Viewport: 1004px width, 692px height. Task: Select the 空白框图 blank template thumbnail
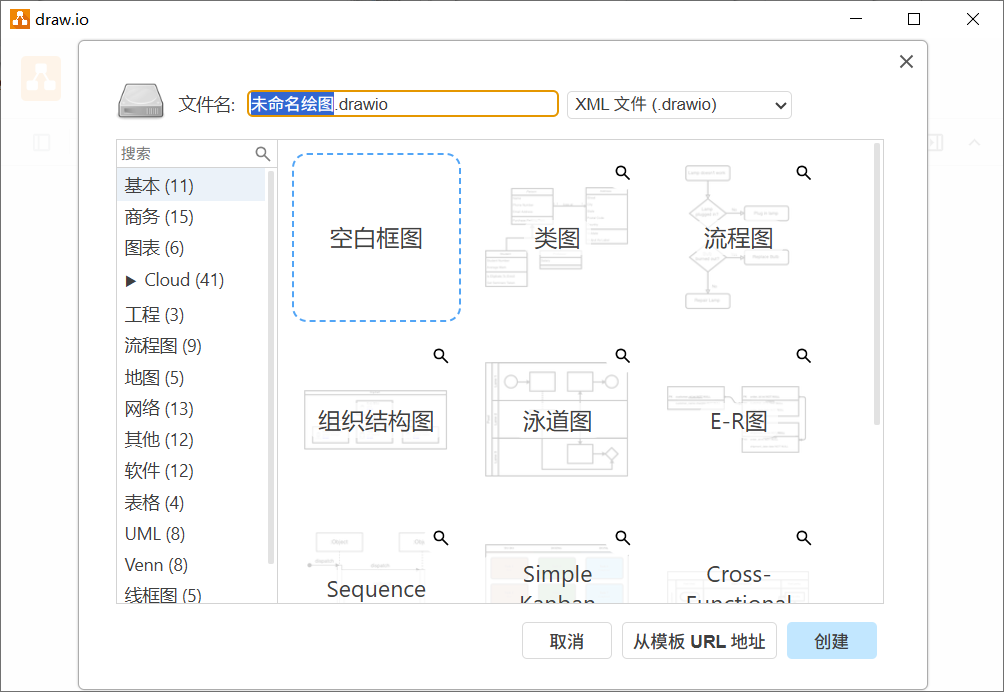coord(376,238)
